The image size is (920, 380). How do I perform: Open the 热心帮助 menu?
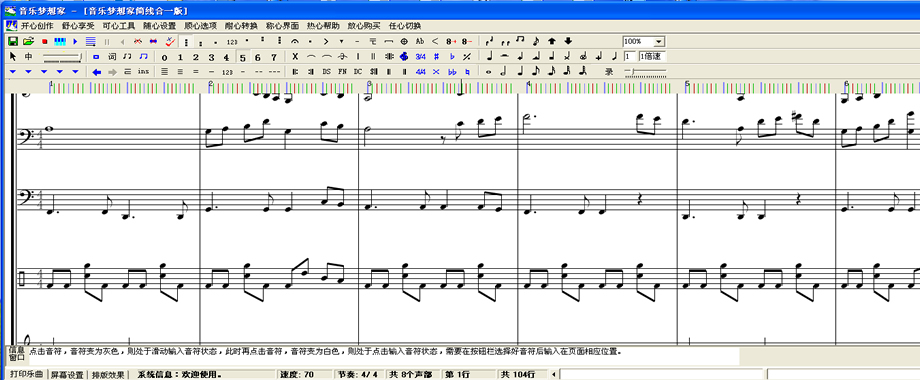tap(323, 26)
